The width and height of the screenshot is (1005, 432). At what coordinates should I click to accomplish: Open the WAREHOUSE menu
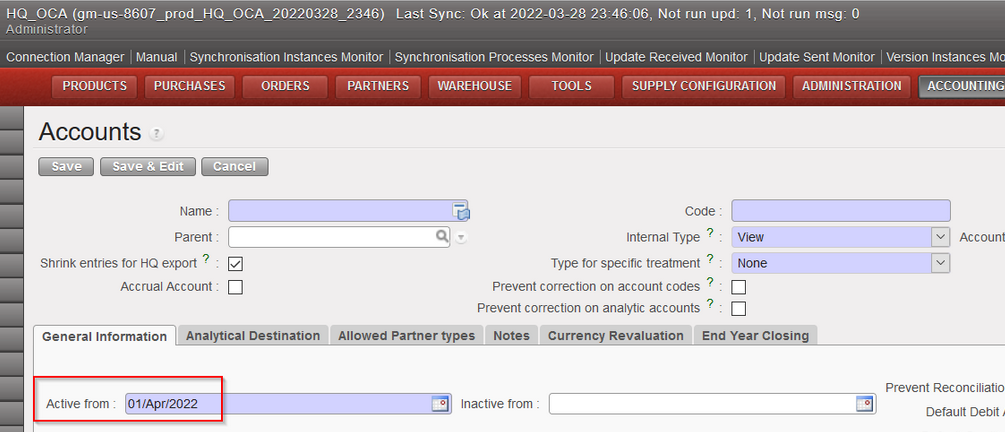474,86
